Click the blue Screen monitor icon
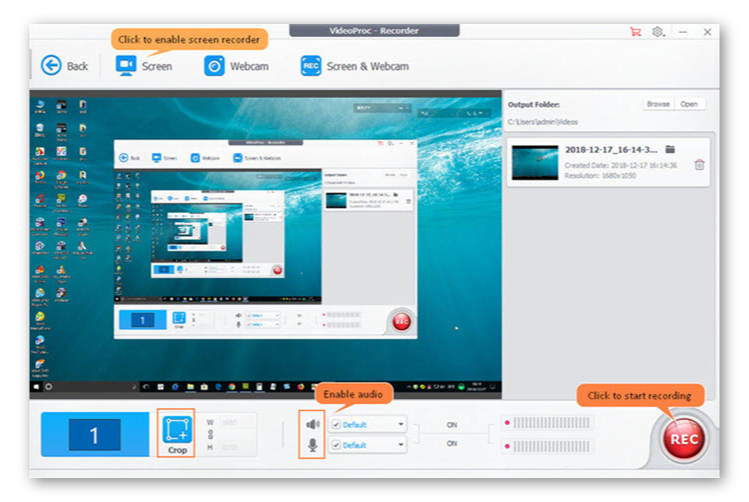The height and width of the screenshot is (502, 749). tap(126, 65)
